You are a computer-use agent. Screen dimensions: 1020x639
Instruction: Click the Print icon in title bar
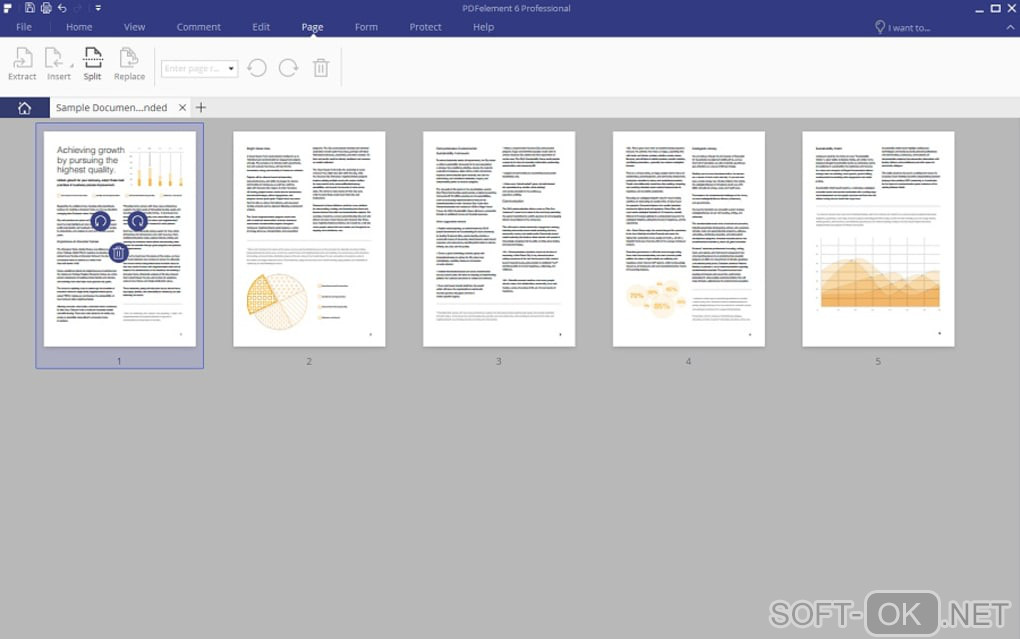pos(46,8)
